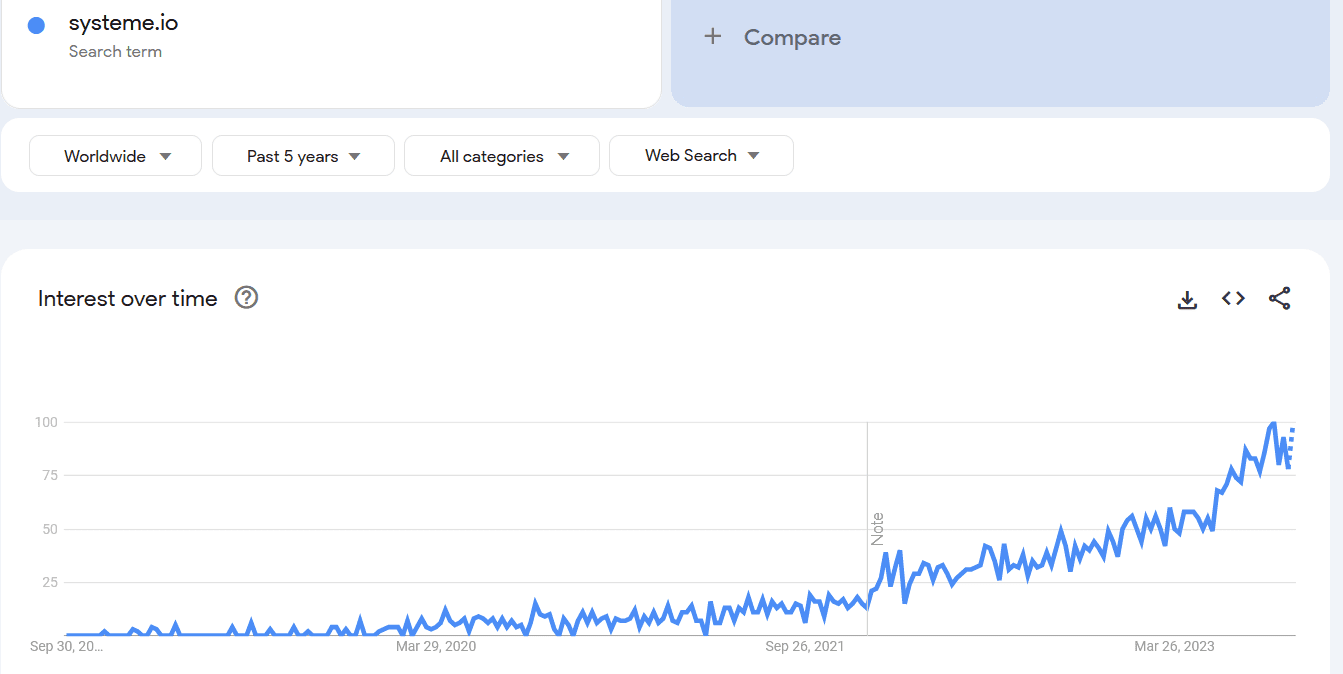
Task: Click the share icon on the chart
Action: (x=1279, y=298)
